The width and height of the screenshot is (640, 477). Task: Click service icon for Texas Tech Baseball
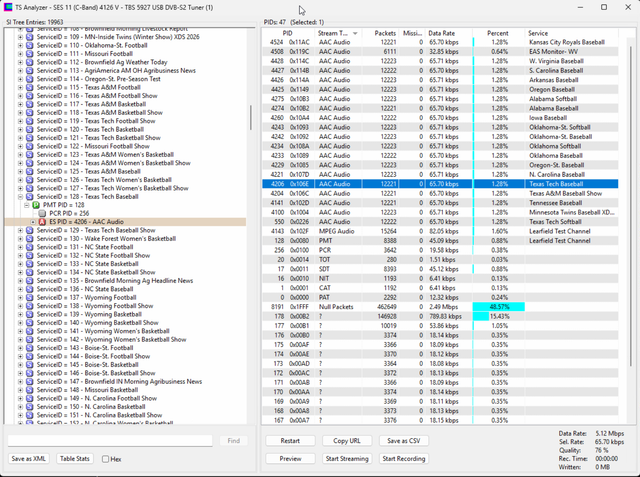(29, 197)
